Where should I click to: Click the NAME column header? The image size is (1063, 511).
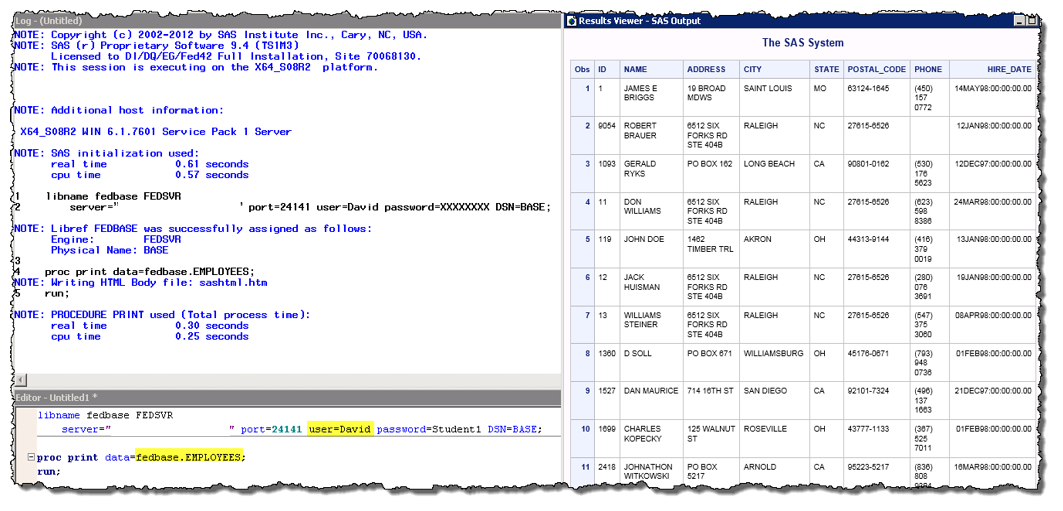click(x=635, y=69)
